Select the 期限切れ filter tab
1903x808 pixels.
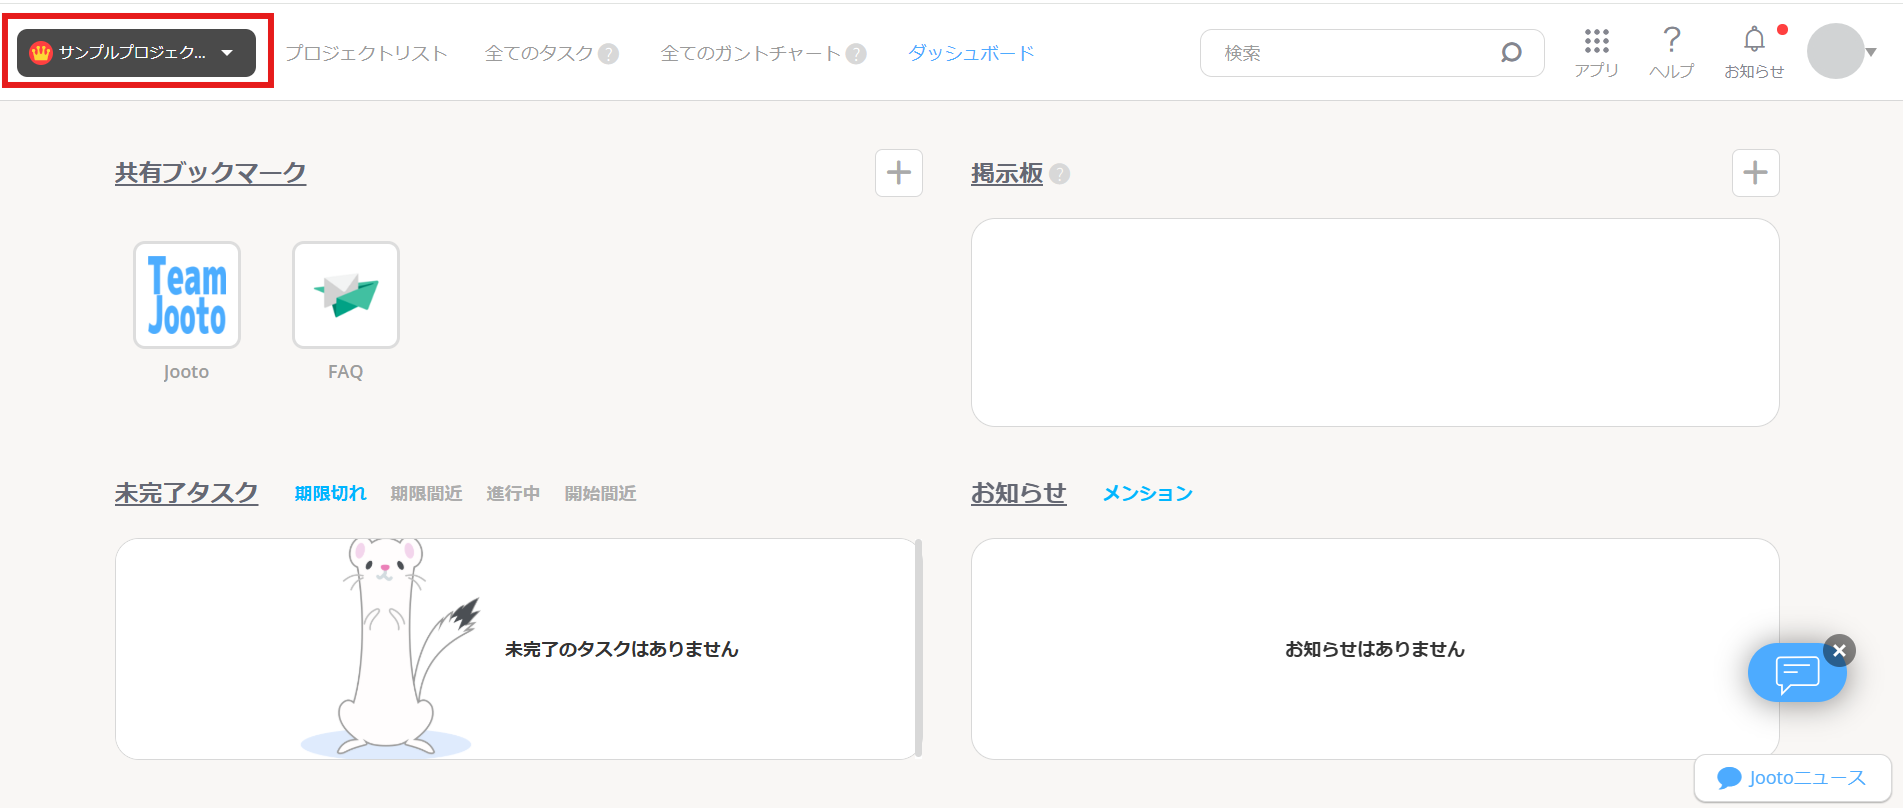(330, 493)
